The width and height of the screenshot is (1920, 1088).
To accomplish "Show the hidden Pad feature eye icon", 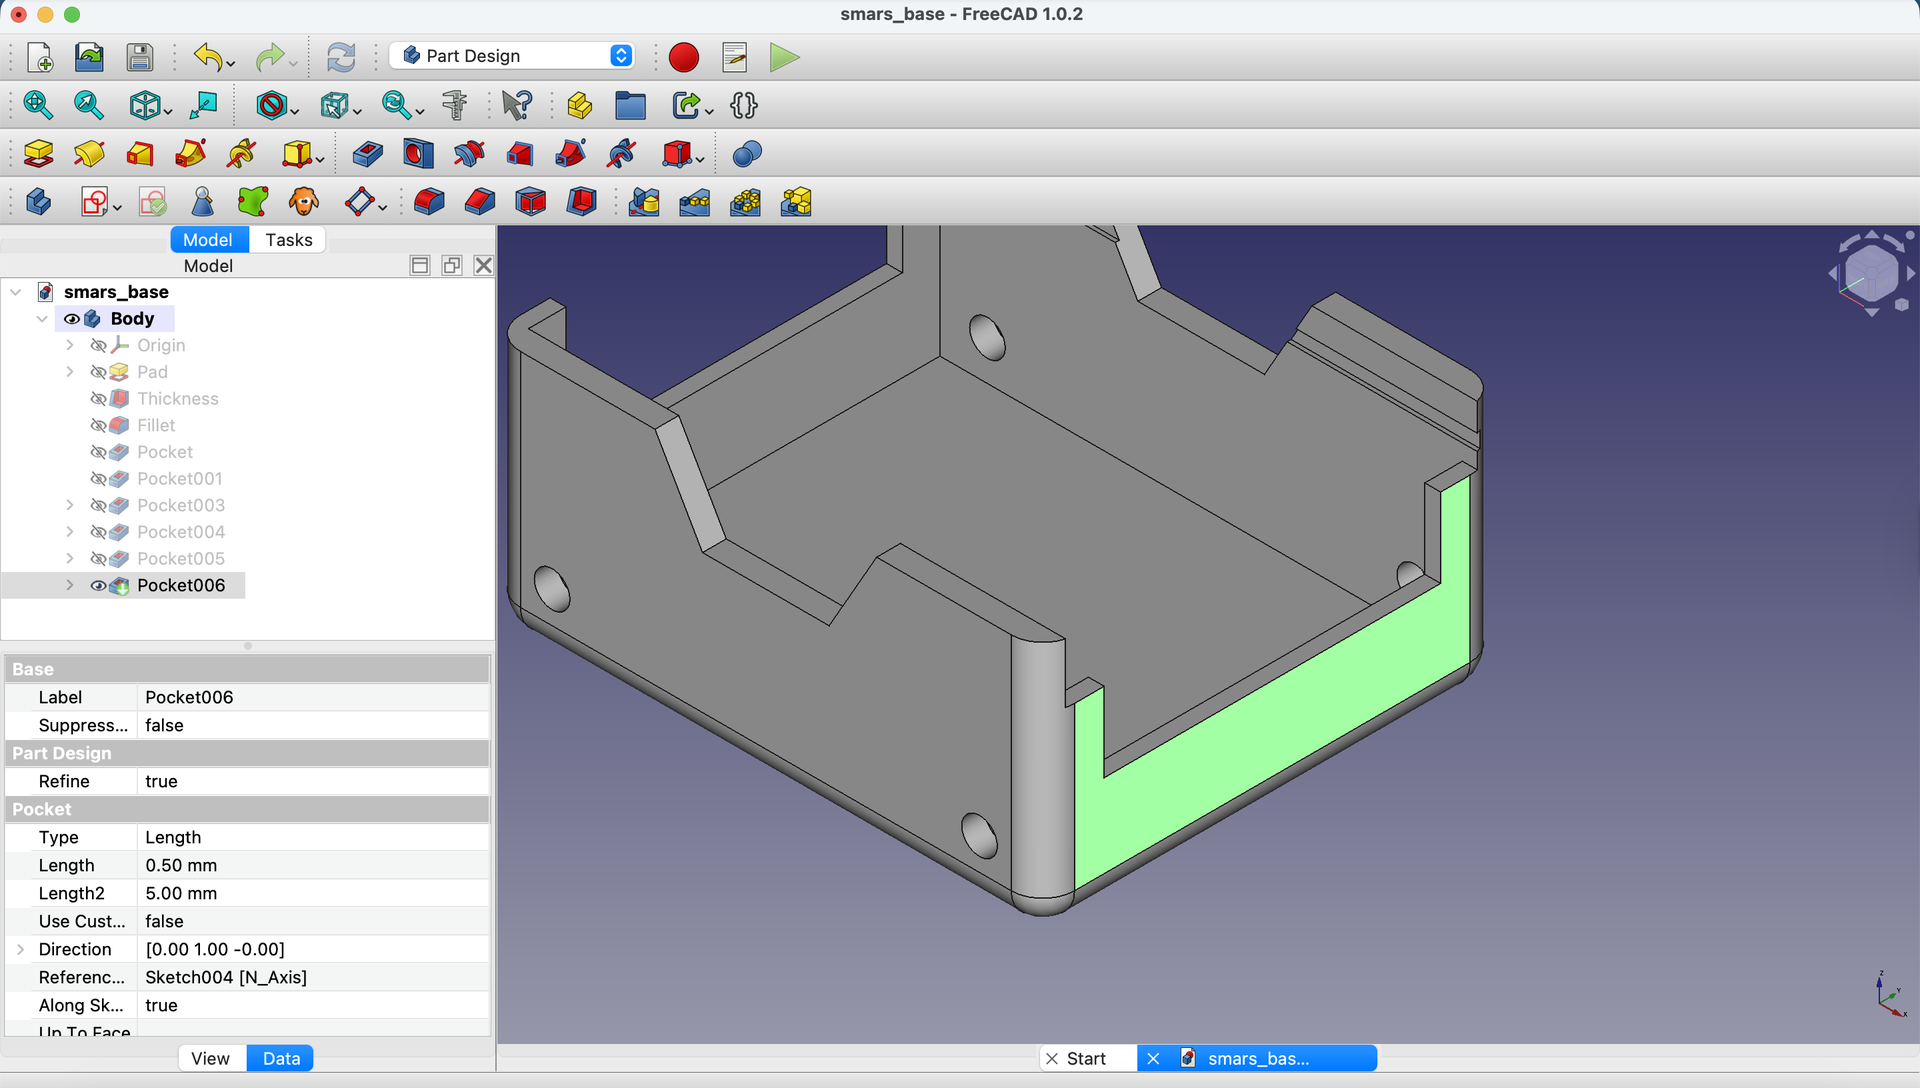I will click(x=98, y=372).
